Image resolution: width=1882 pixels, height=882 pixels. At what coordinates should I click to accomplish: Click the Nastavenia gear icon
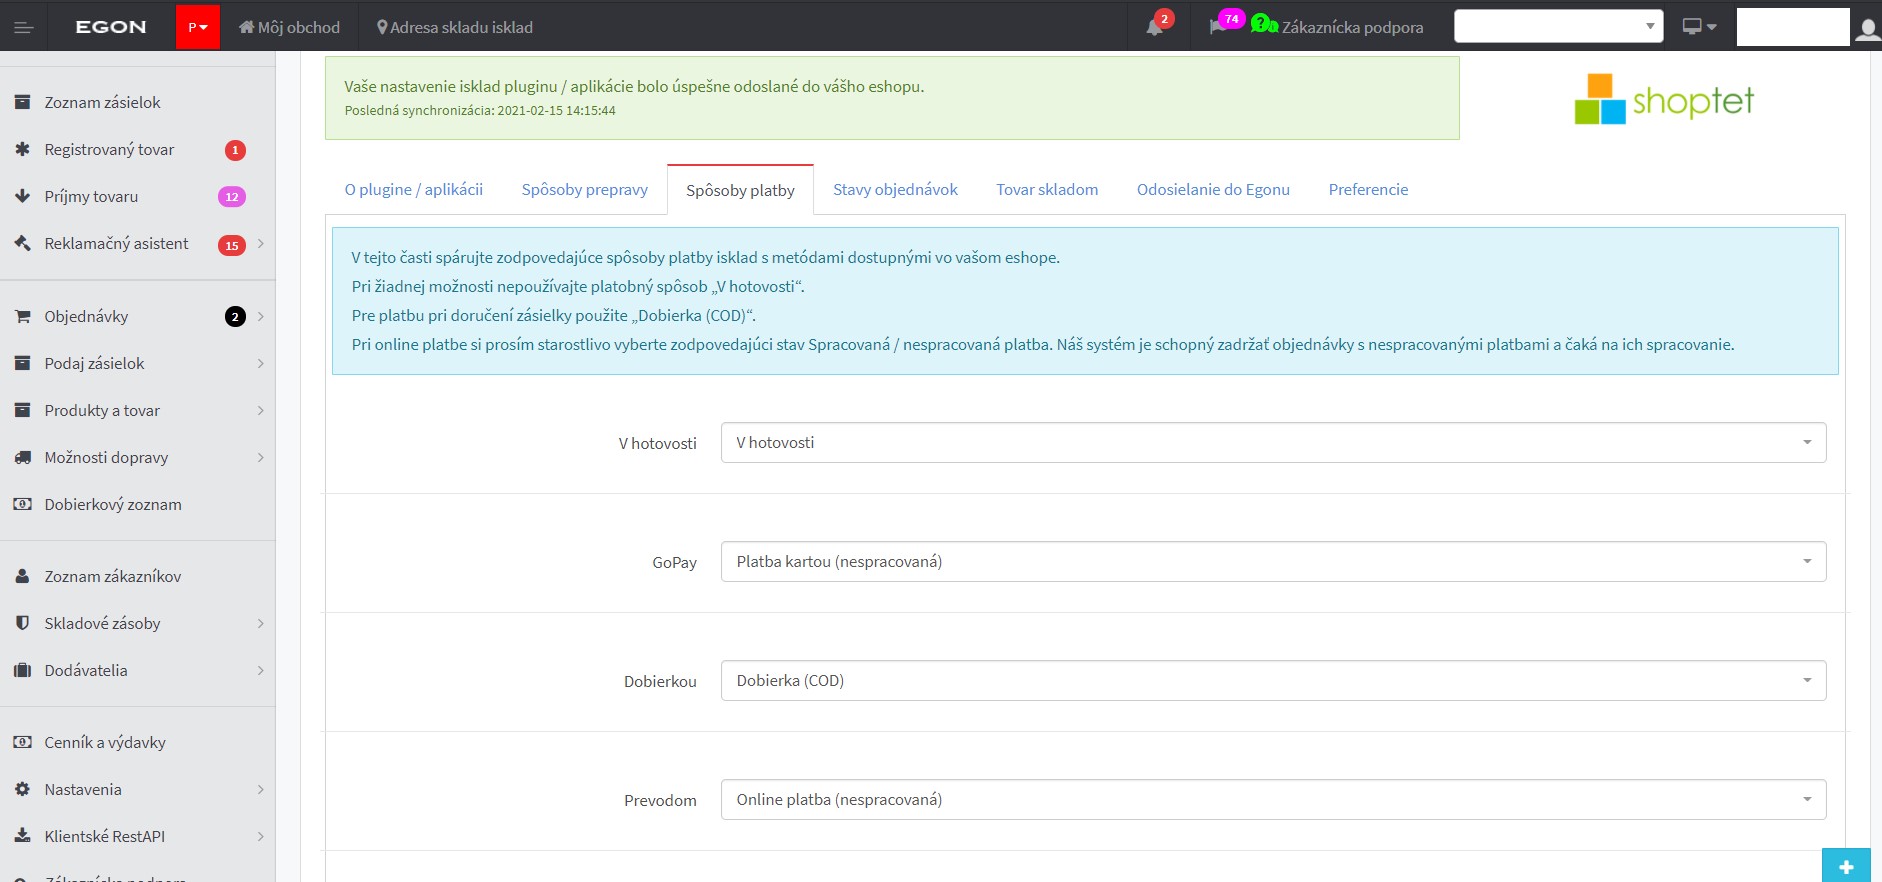[x=22, y=789]
